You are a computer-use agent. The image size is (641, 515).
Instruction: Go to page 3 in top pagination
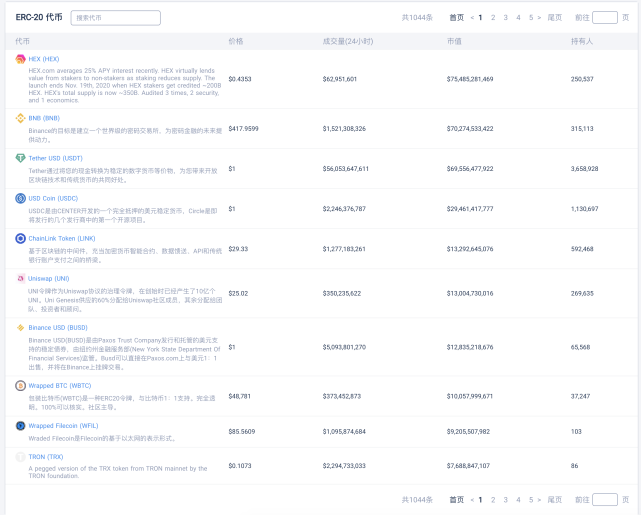[506, 18]
